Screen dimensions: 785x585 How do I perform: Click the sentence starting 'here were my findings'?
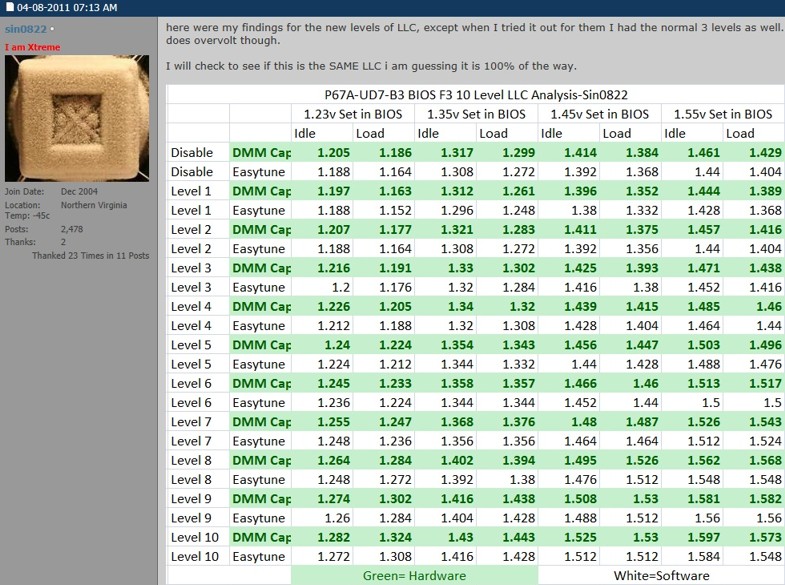click(475, 34)
